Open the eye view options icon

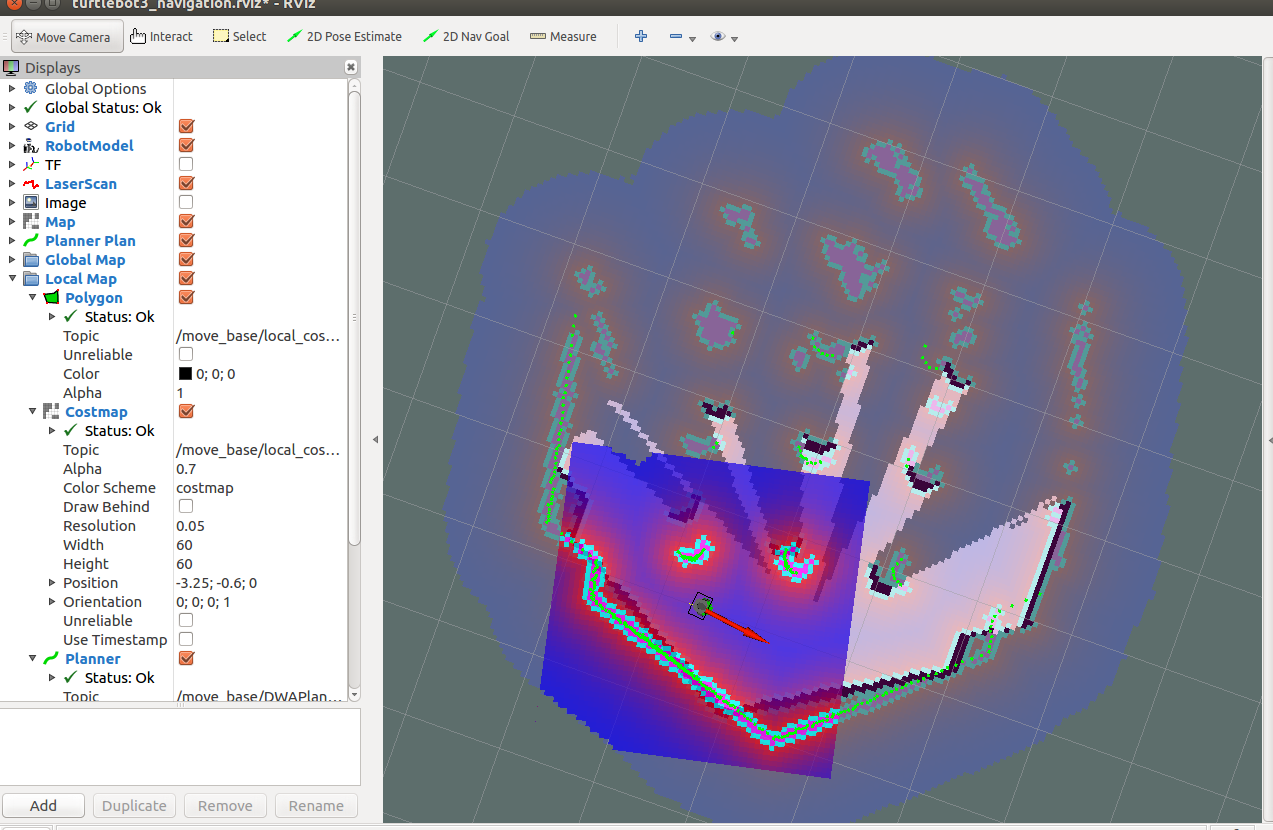click(718, 36)
